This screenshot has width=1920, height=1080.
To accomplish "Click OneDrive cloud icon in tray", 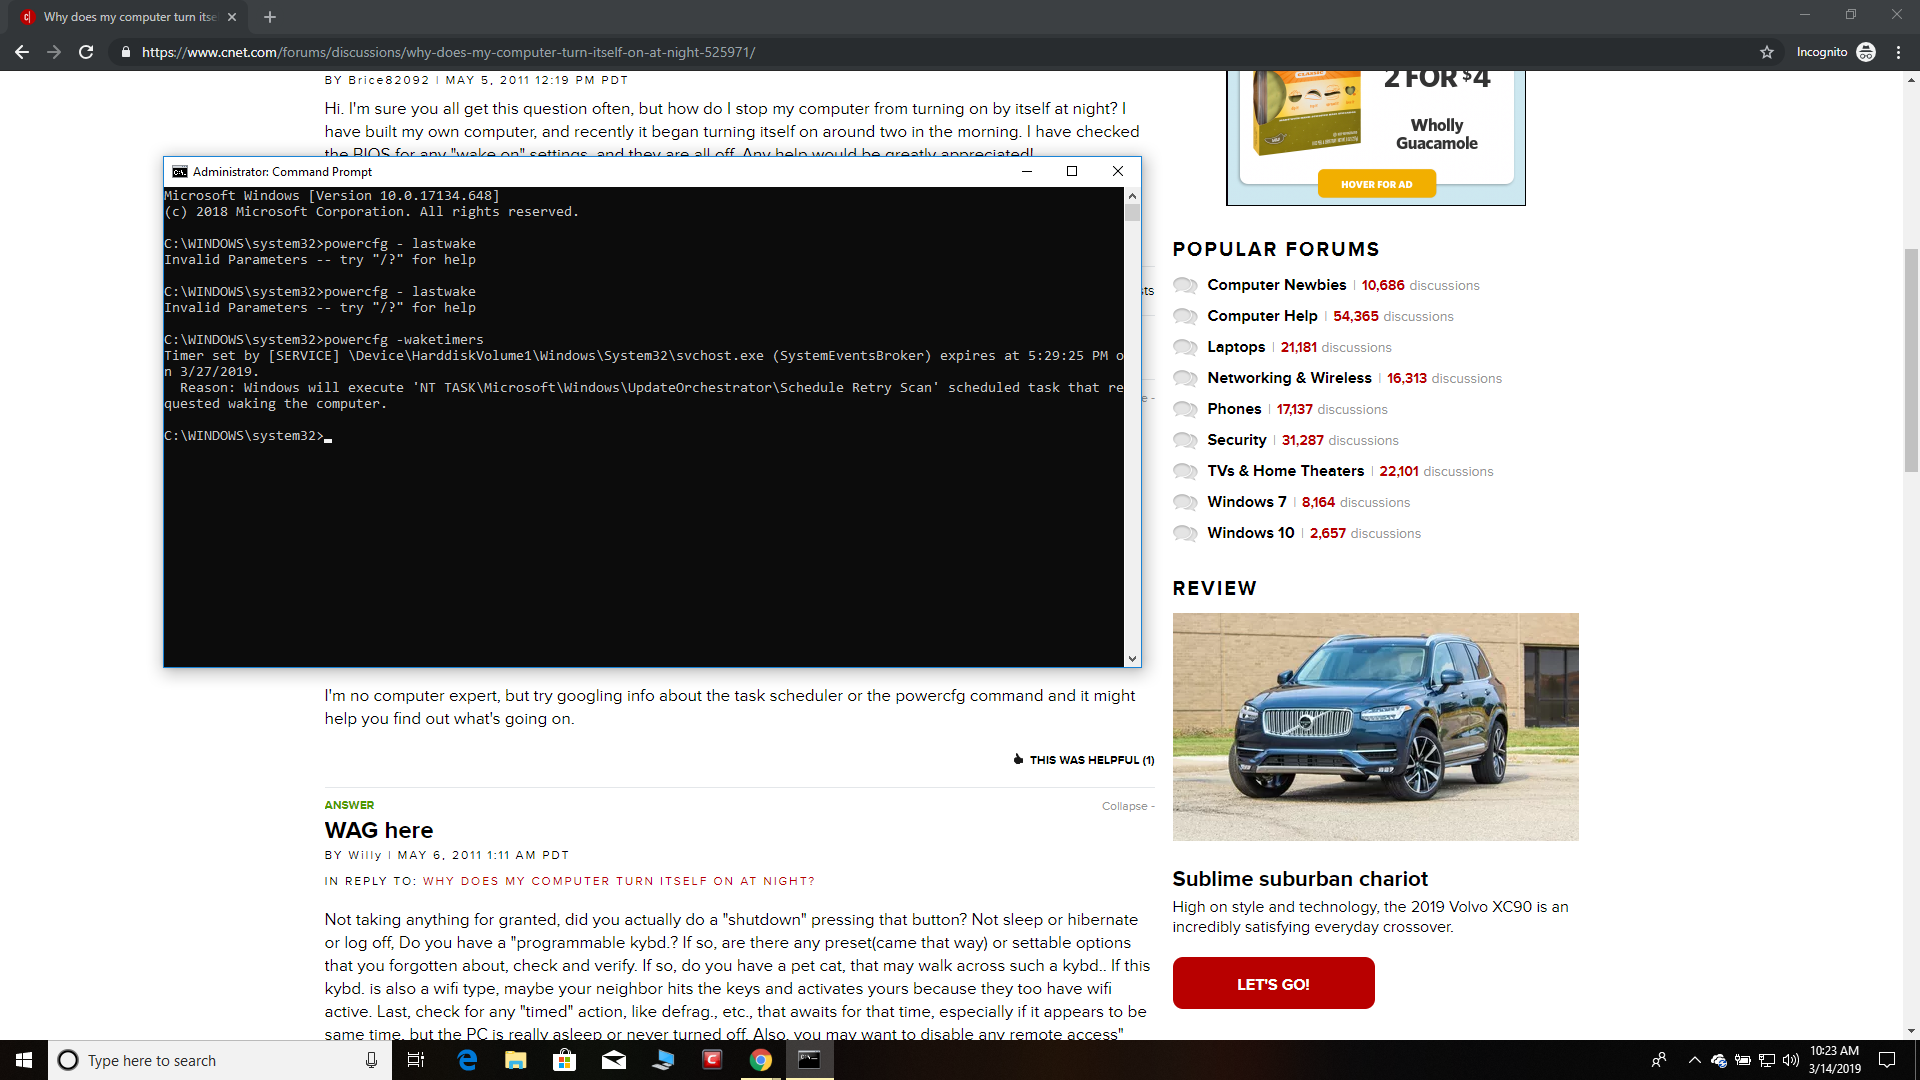I will 1719,1060.
